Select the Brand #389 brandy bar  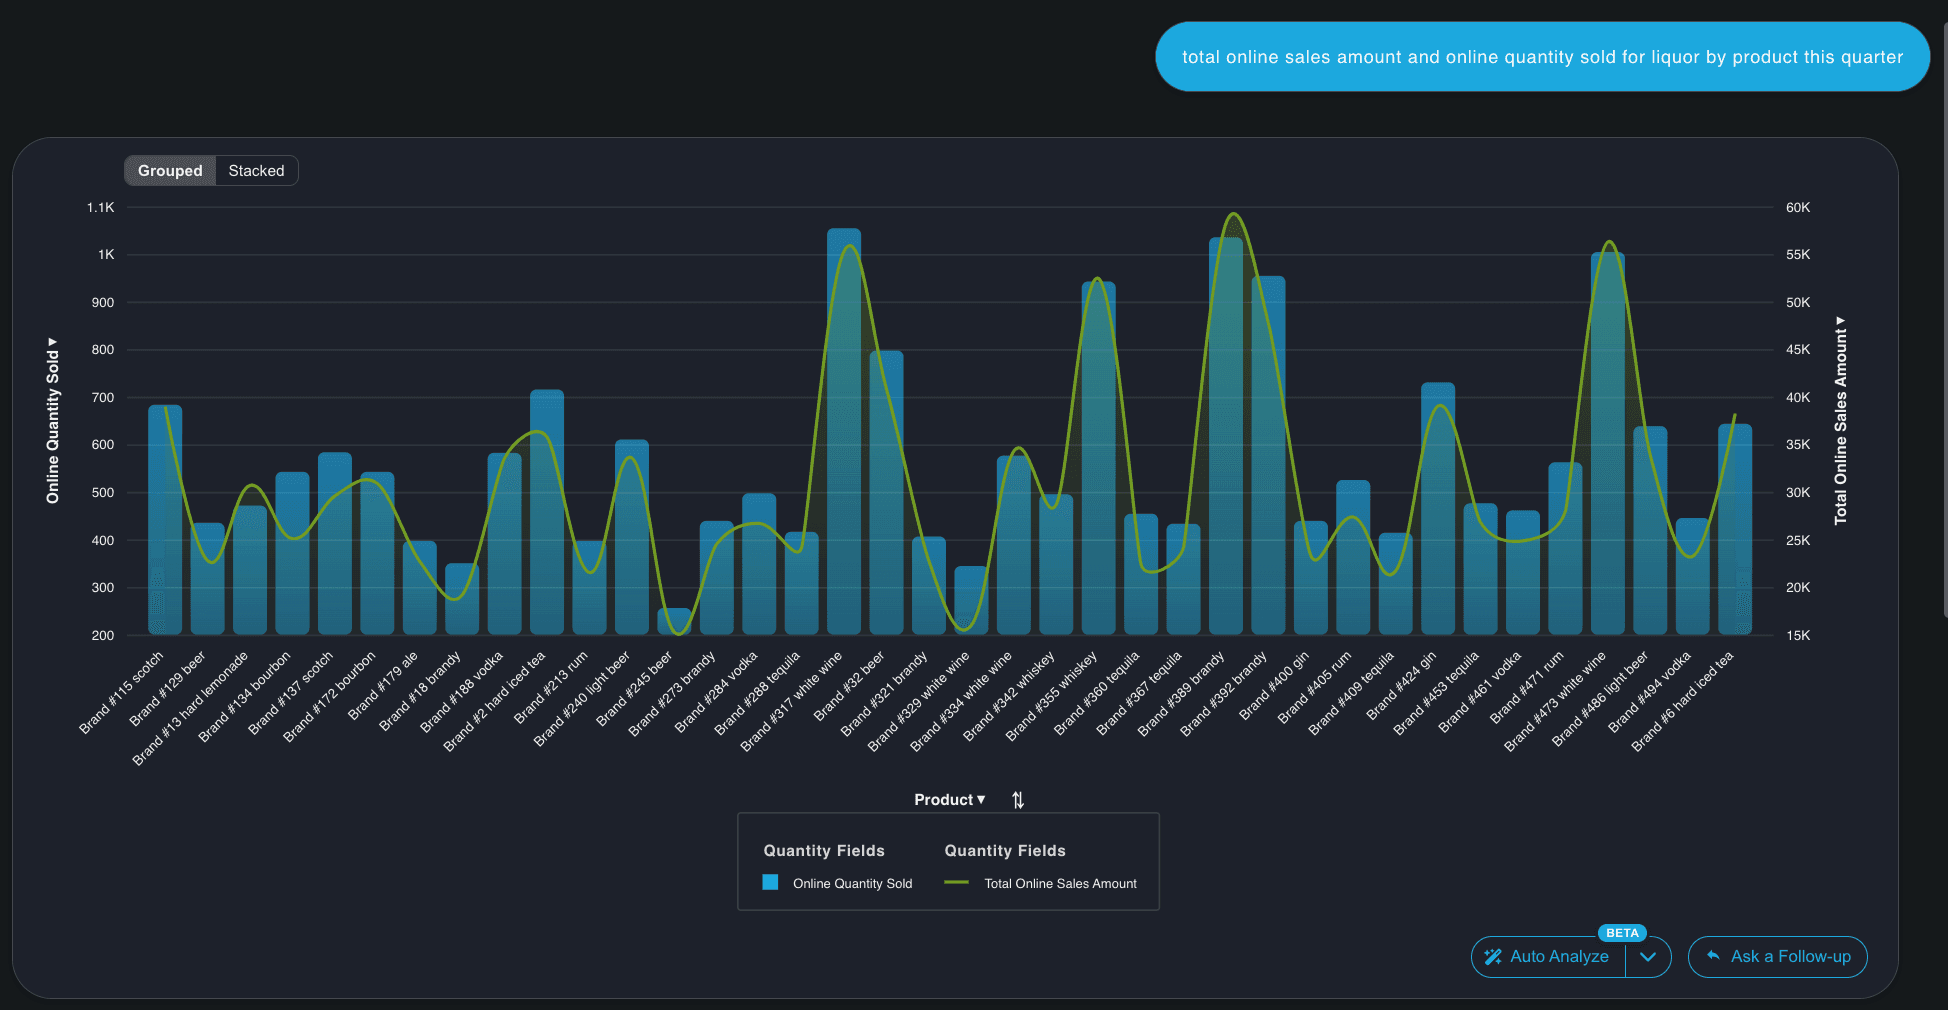pos(1226,436)
